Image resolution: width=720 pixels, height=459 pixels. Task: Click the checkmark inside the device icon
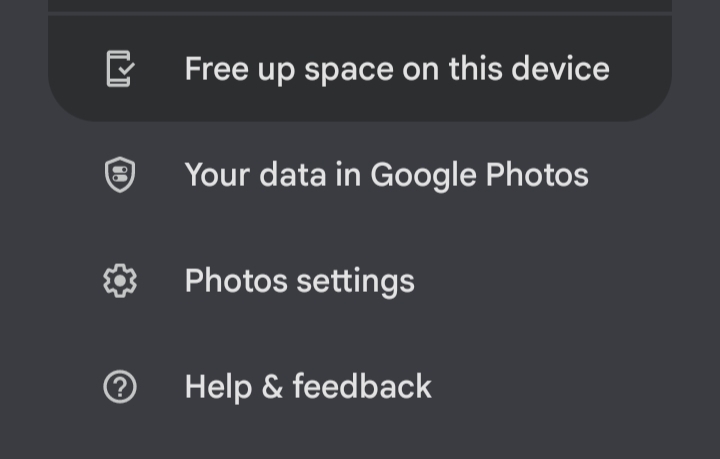click(x=126, y=70)
